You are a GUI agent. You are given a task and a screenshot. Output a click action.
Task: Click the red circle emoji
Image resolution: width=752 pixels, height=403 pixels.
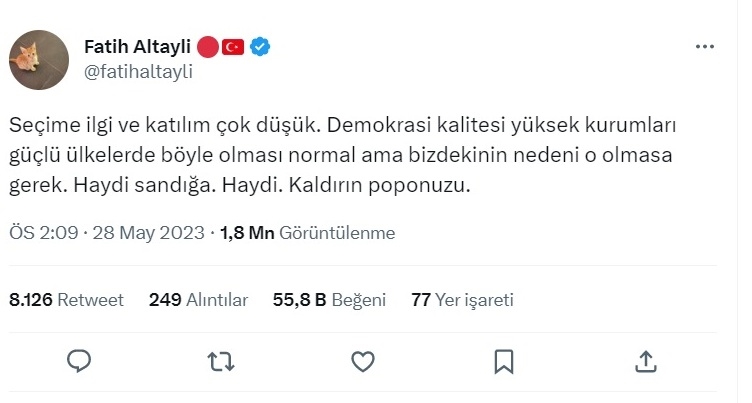[208, 47]
